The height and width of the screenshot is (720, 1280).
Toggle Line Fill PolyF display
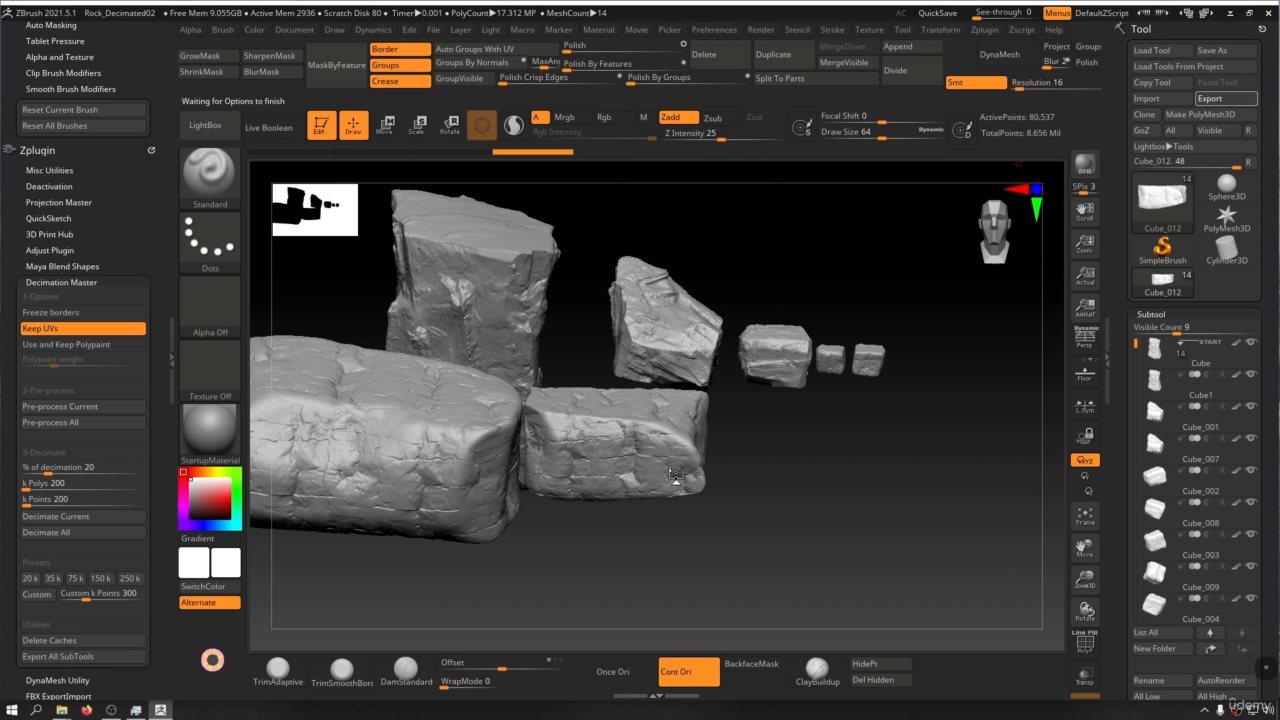[1085, 642]
